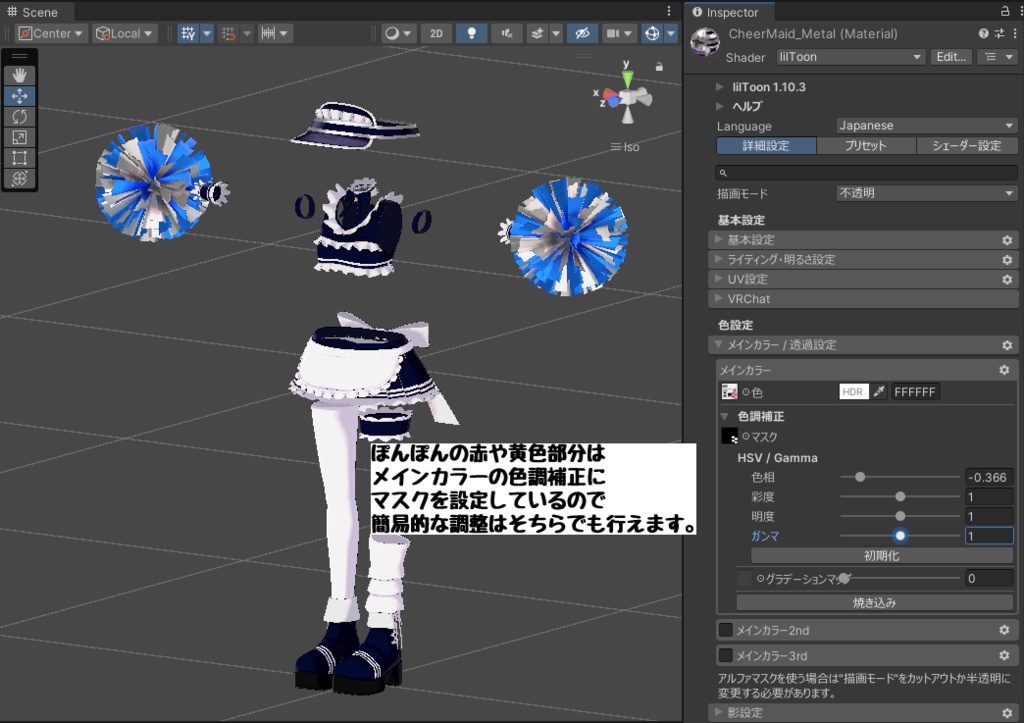Change the Language from Japanese
This screenshot has width=1024, height=723.
925,125
